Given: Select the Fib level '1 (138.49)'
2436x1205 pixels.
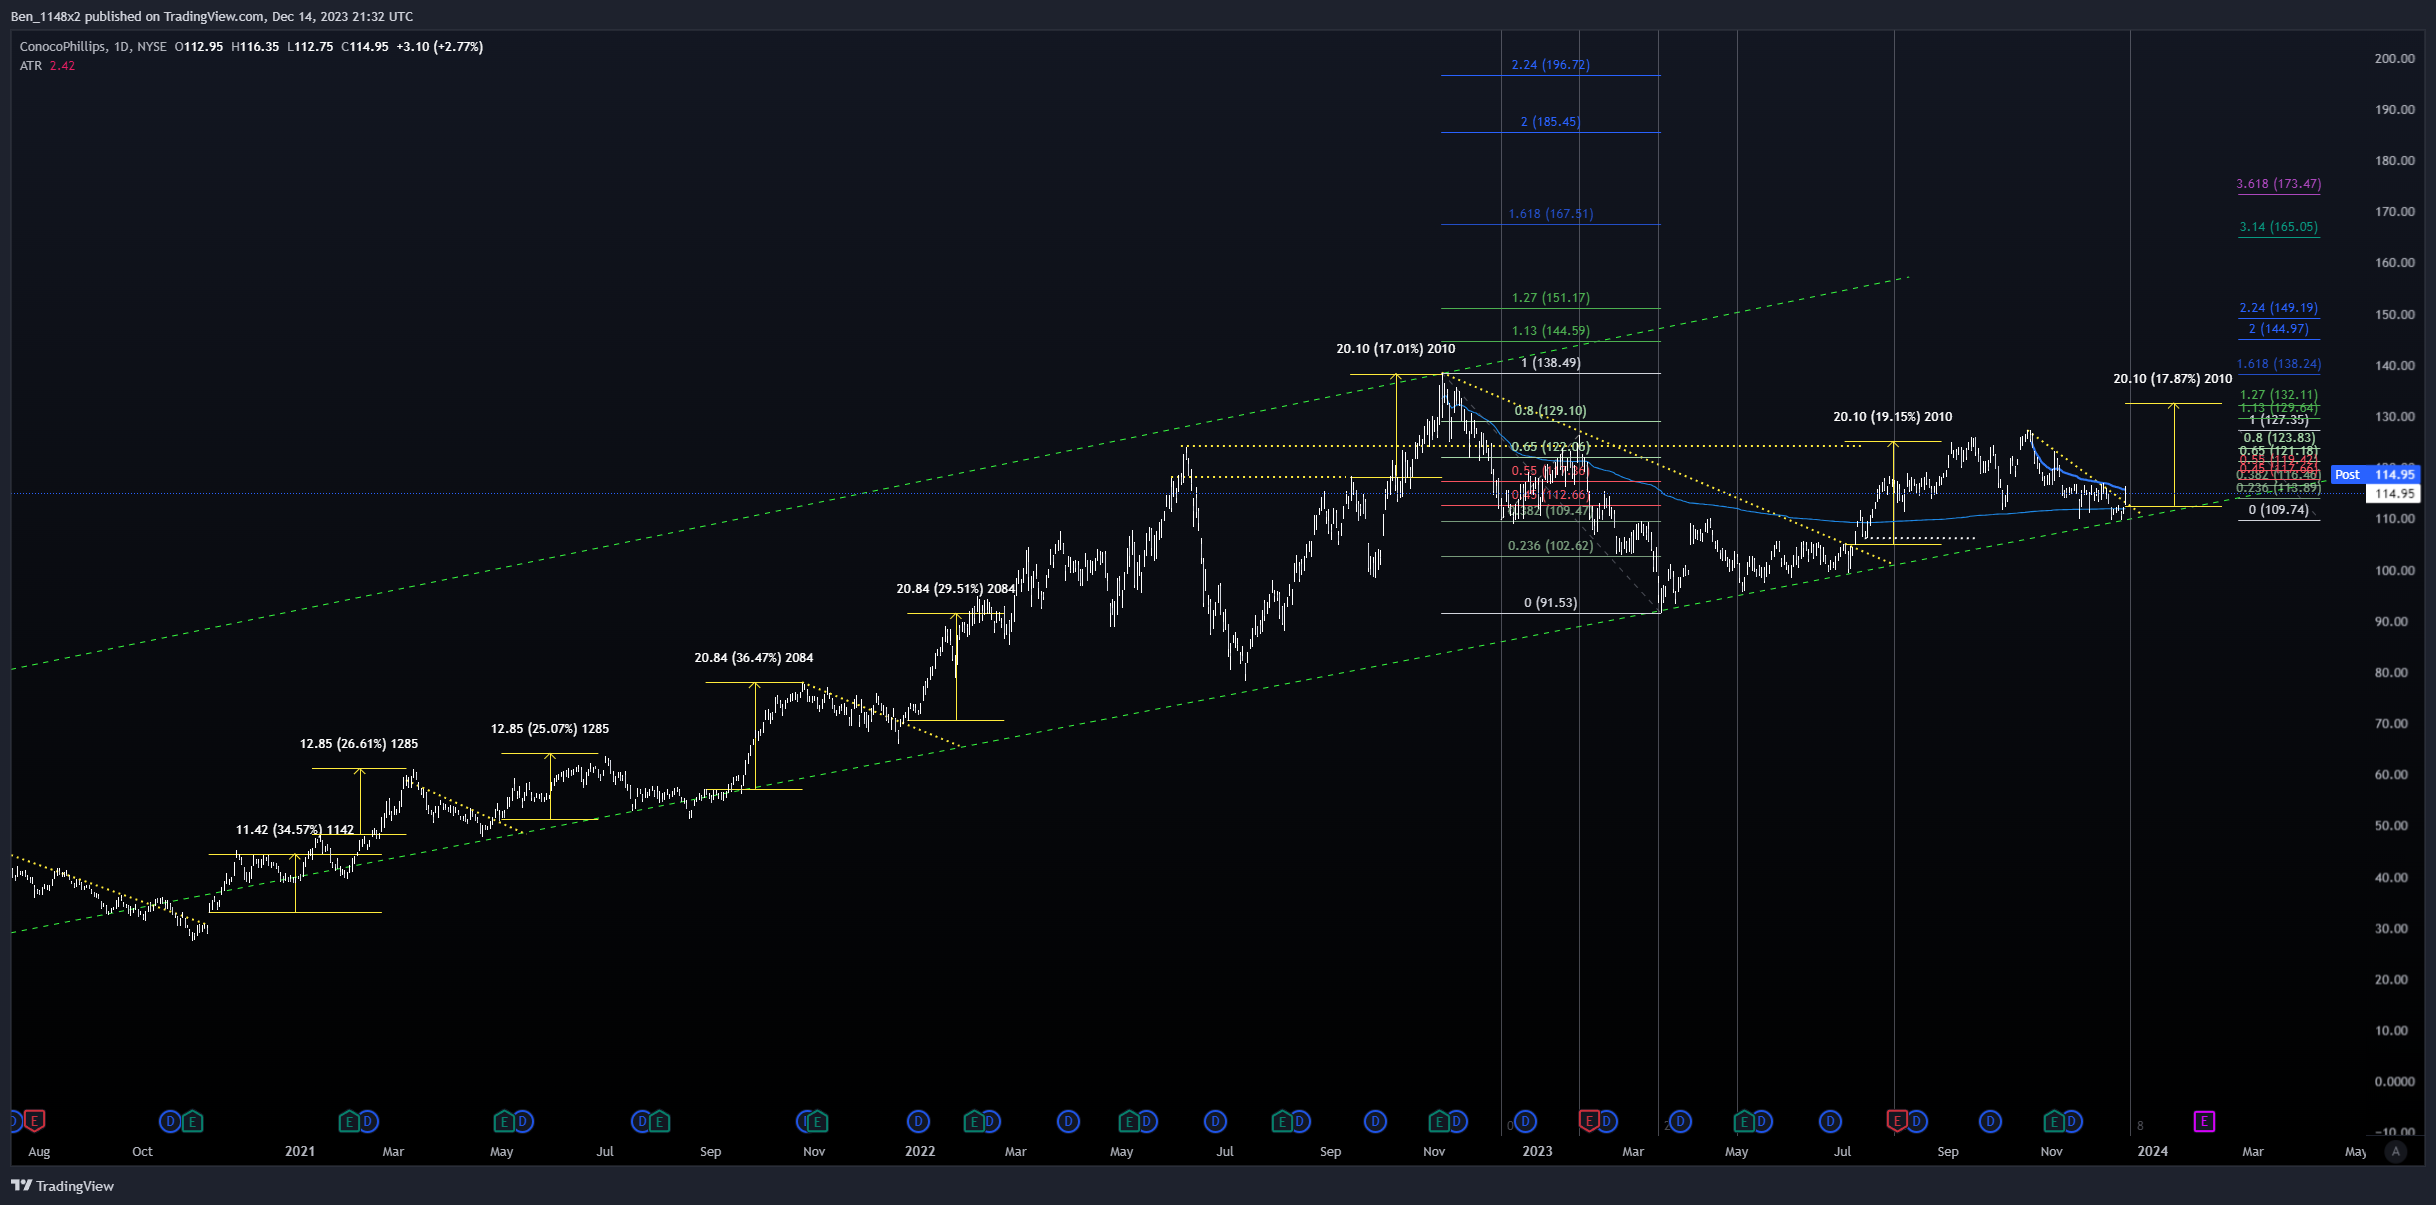Looking at the screenshot, I should click(1551, 362).
